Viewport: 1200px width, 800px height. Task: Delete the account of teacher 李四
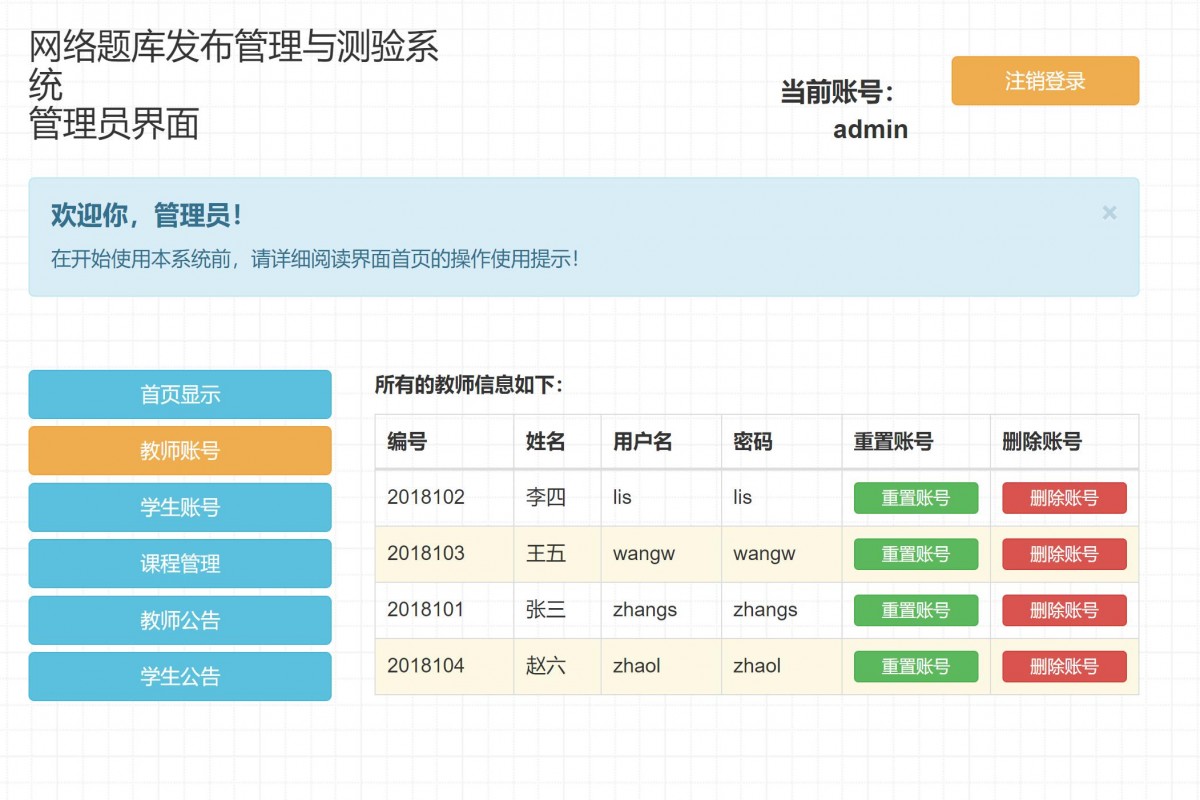click(x=1064, y=498)
